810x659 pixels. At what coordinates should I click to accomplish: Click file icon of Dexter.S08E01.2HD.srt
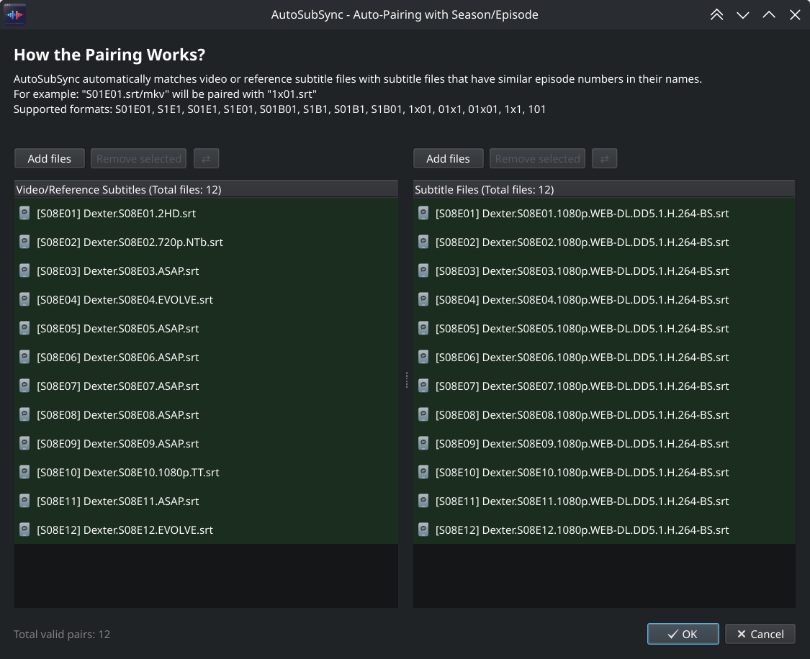tap(24, 213)
